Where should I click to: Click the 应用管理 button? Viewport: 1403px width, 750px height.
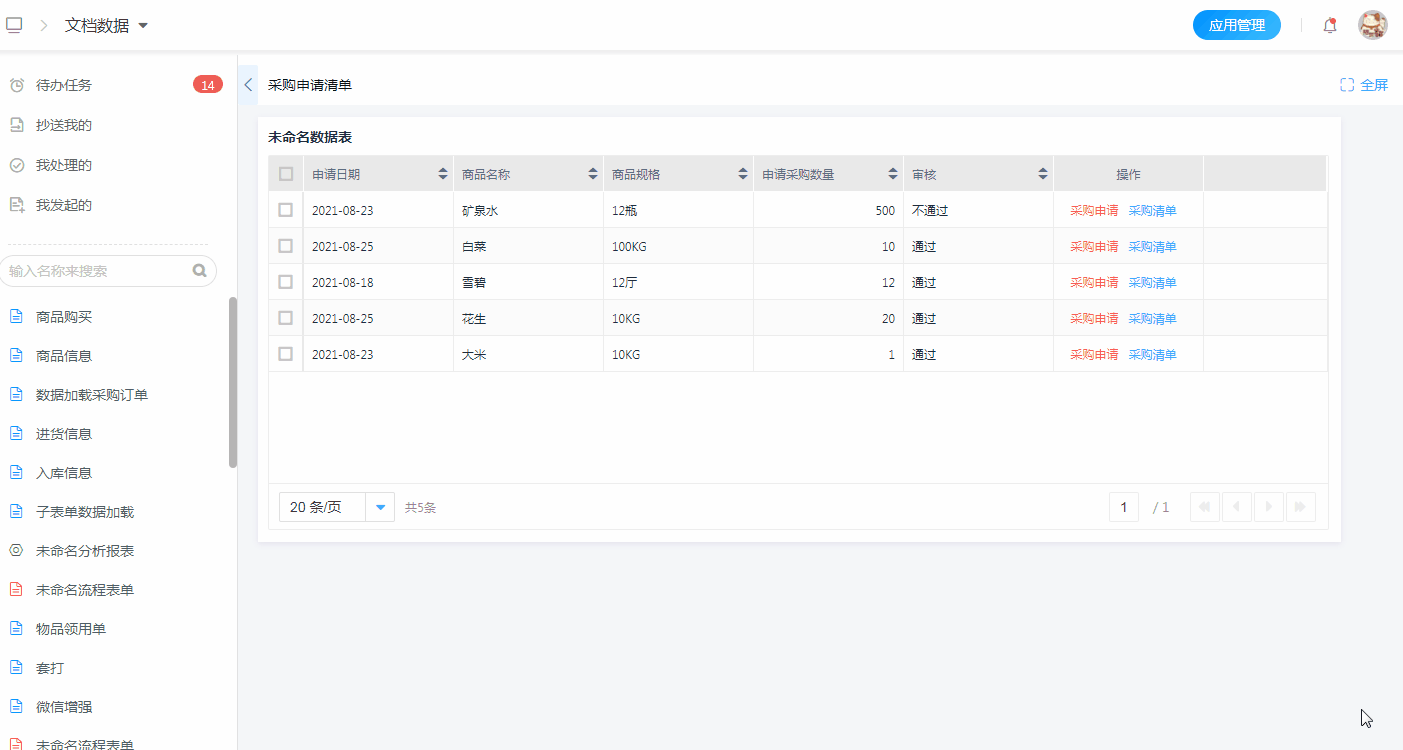click(x=1236, y=25)
